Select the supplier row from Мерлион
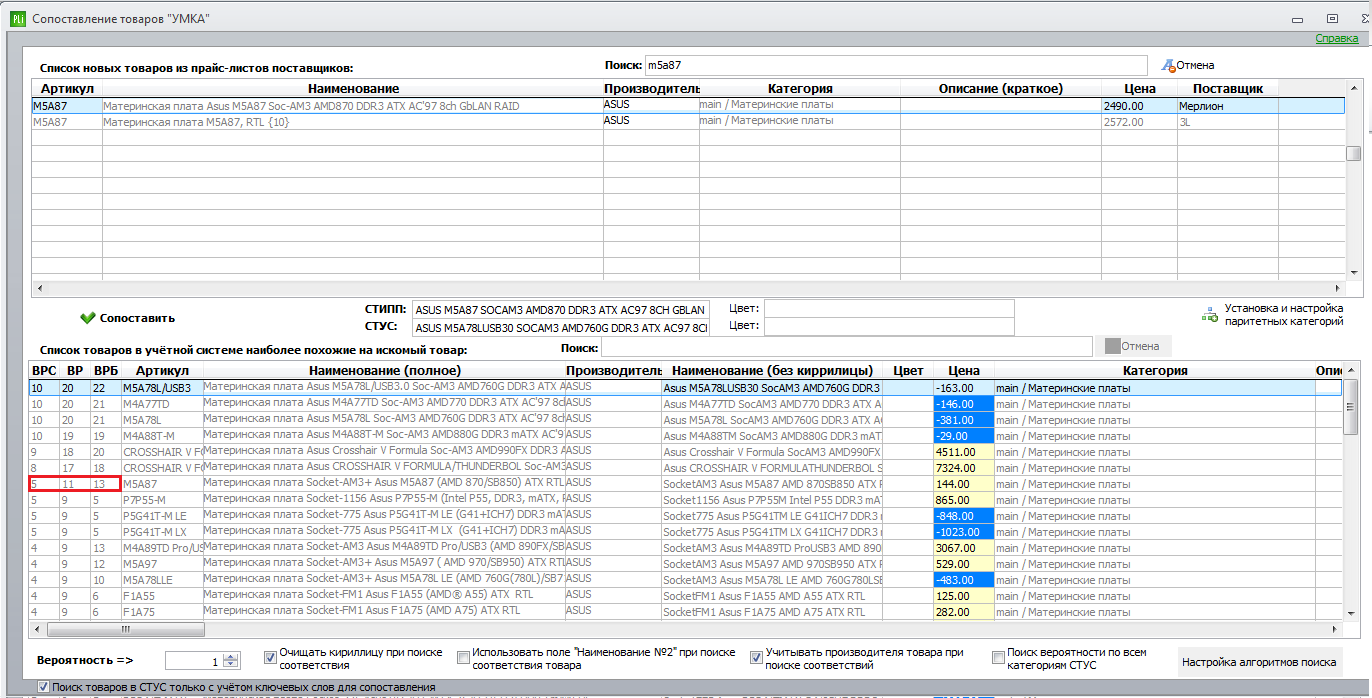The image size is (1372, 698). click(688, 105)
